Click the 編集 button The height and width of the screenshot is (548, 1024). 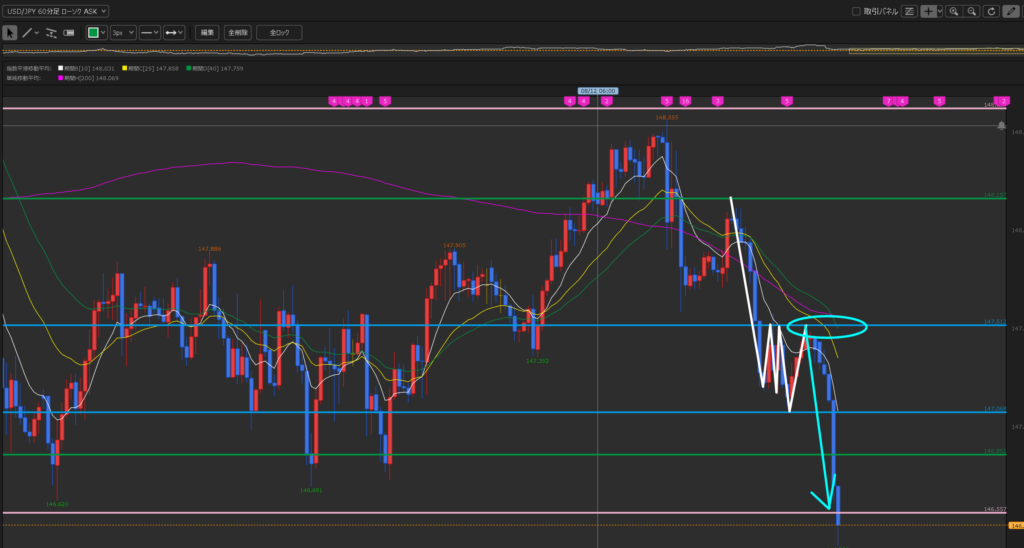tap(207, 33)
